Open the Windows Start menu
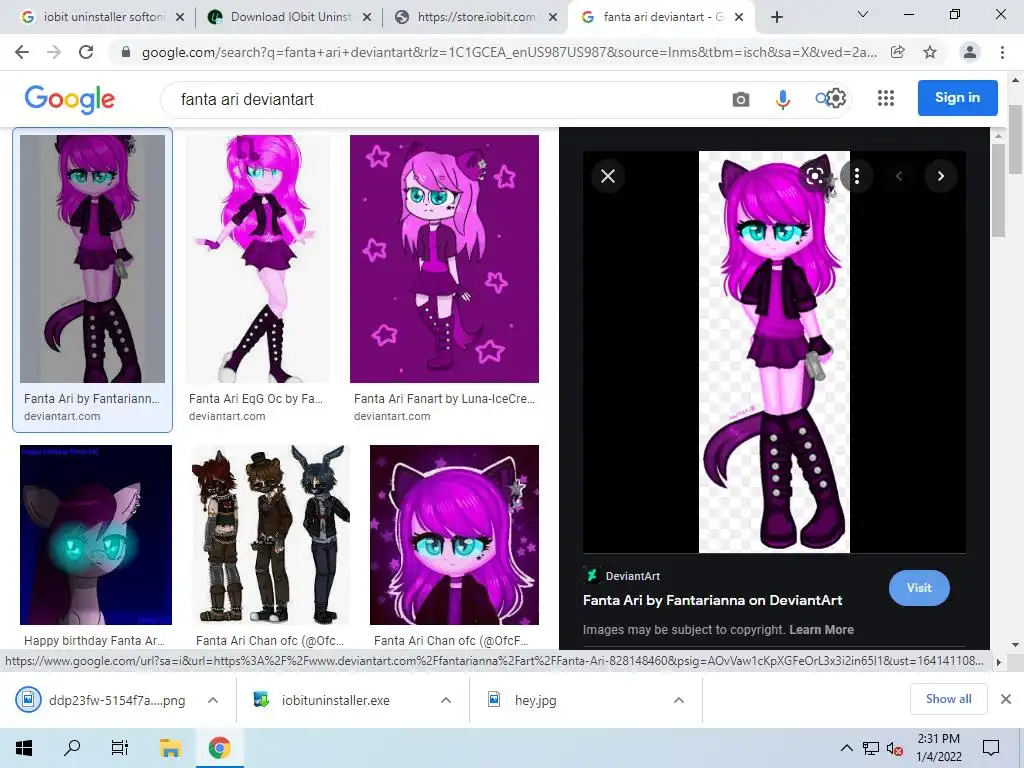The width and height of the screenshot is (1024, 768). pos(24,748)
